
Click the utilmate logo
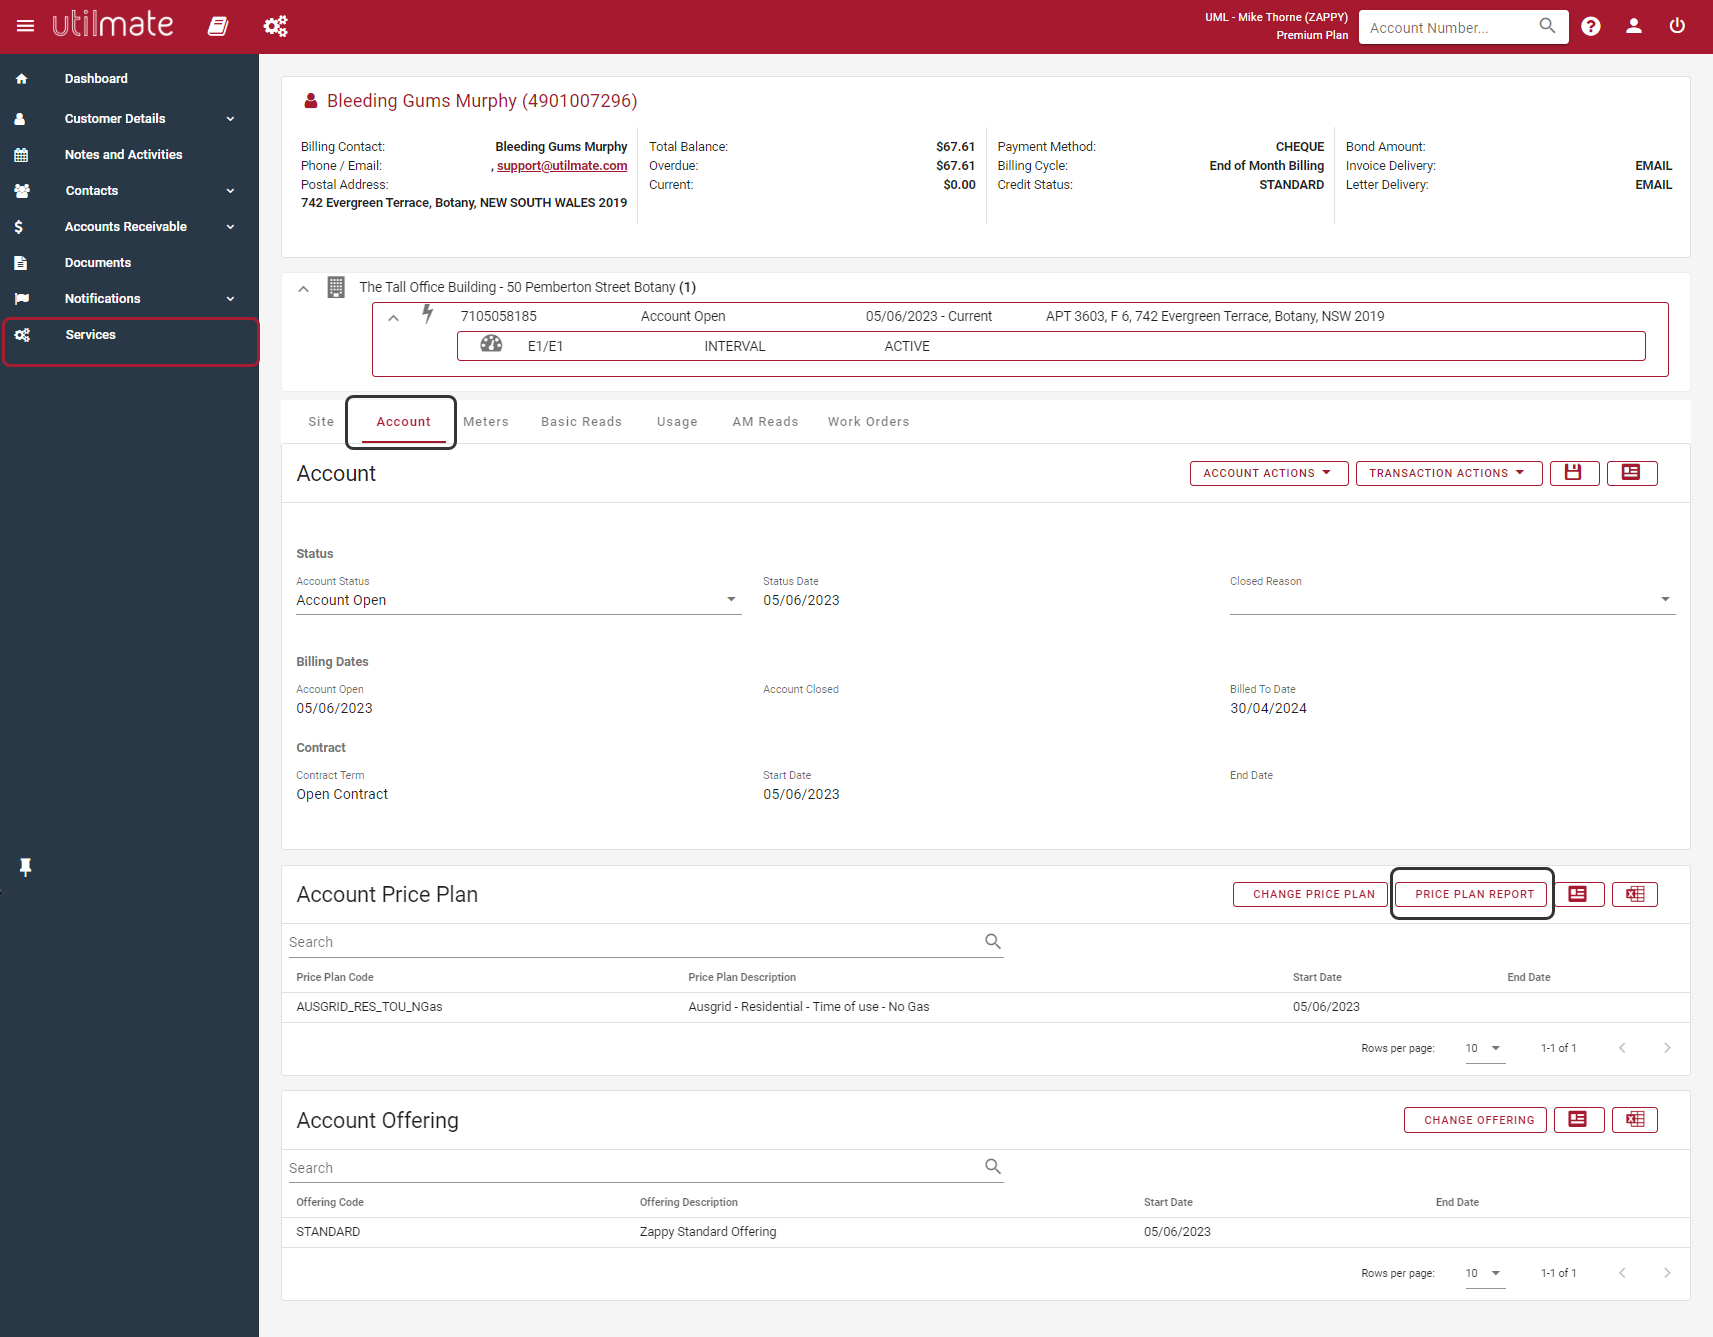(113, 24)
